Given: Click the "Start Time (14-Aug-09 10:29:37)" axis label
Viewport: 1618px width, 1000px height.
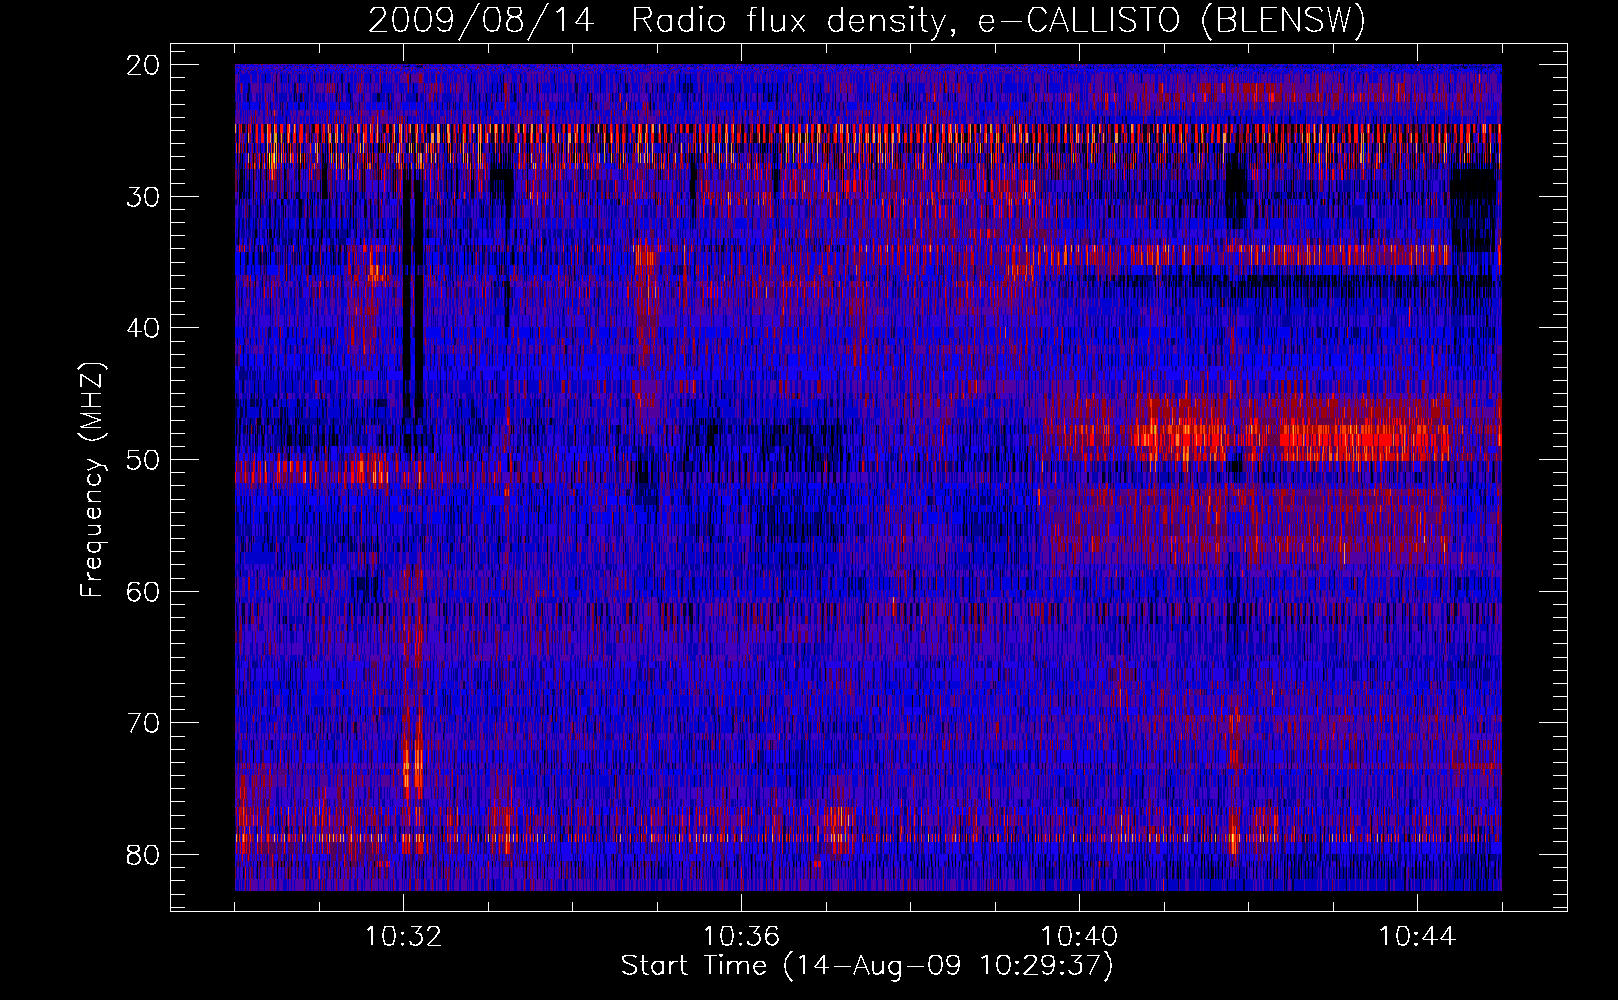Looking at the screenshot, I should (867, 966).
